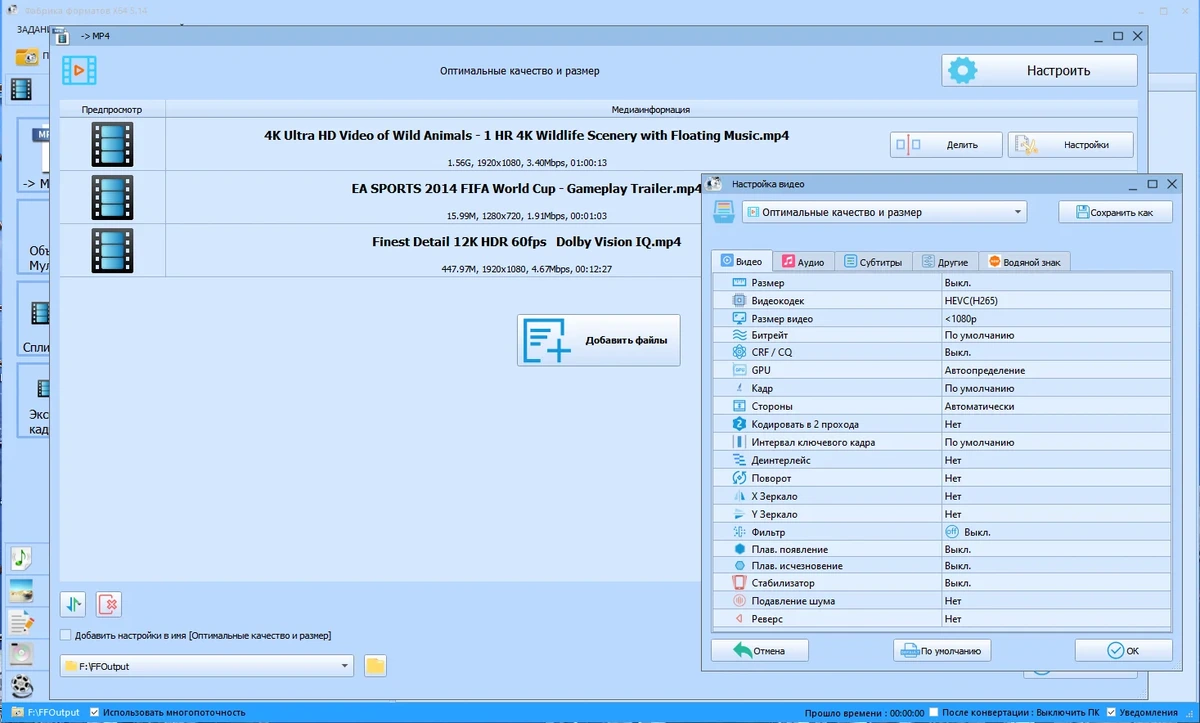
Task: Click the Стабилизатор icon
Action: pos(740,583)
